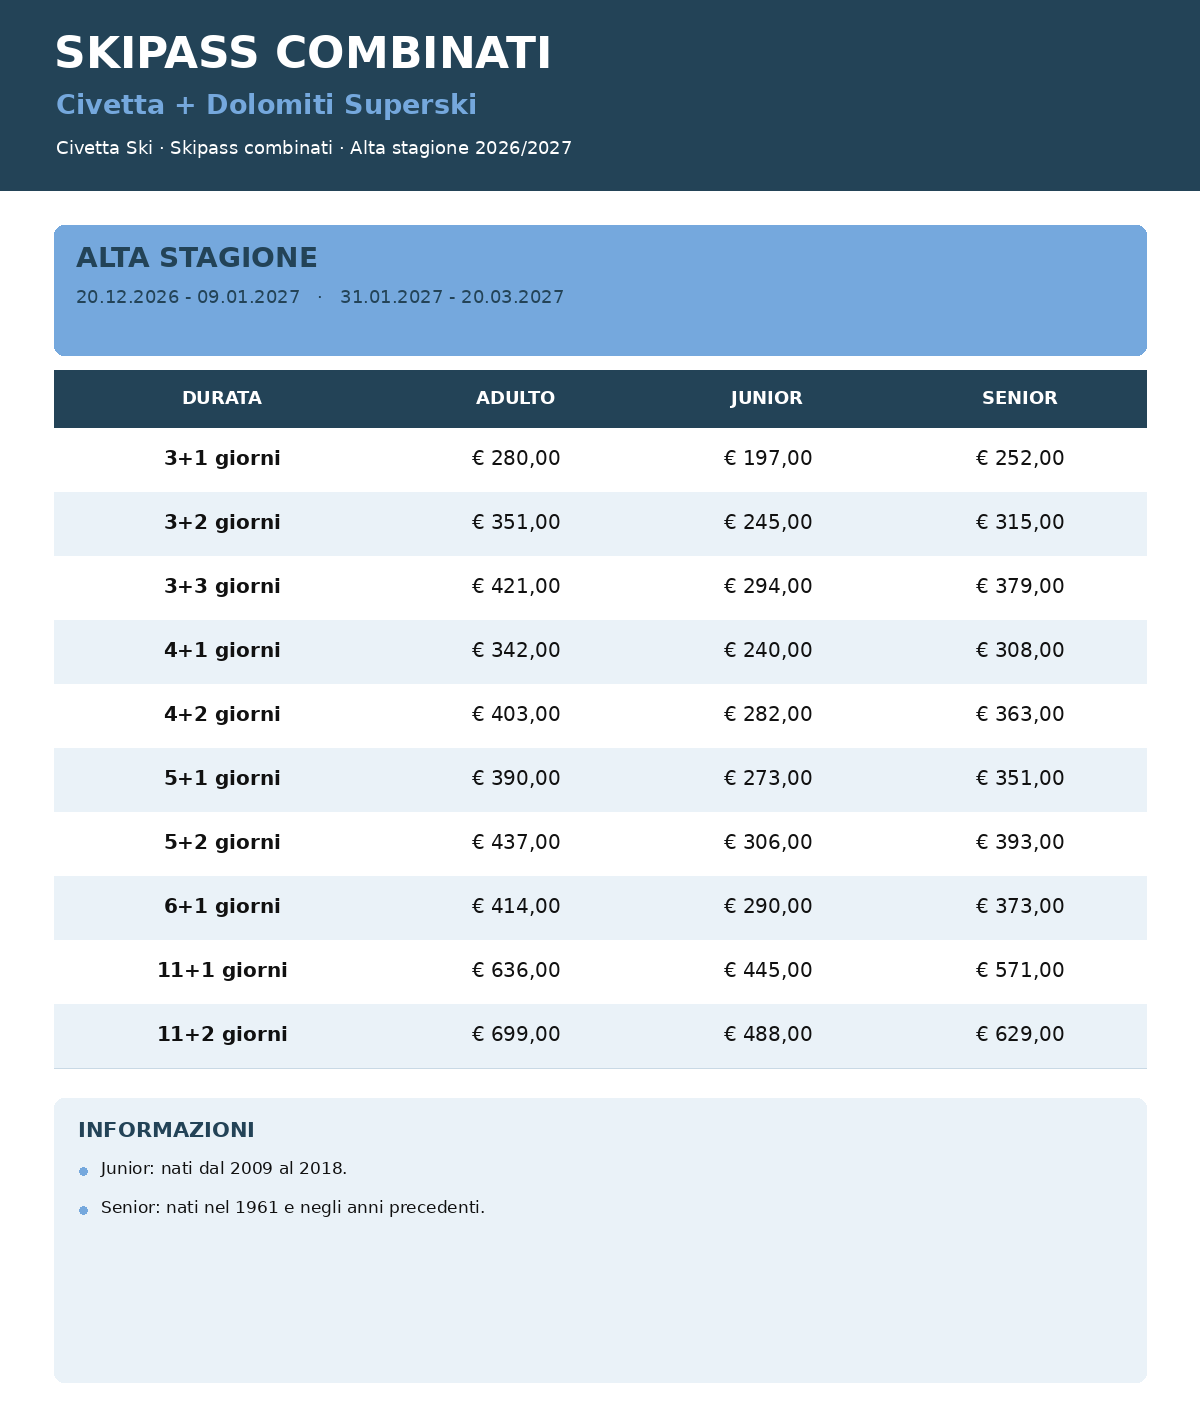
Task: Click the ALTA STAGIONE banner heading
Action: coord(197,258)
